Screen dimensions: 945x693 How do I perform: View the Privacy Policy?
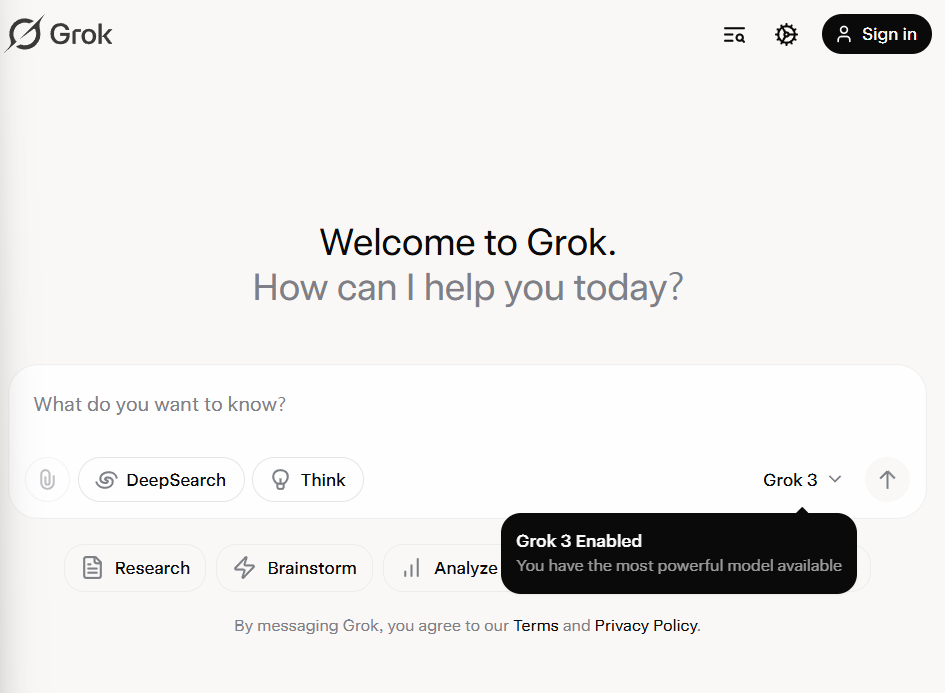coord(645,625)
